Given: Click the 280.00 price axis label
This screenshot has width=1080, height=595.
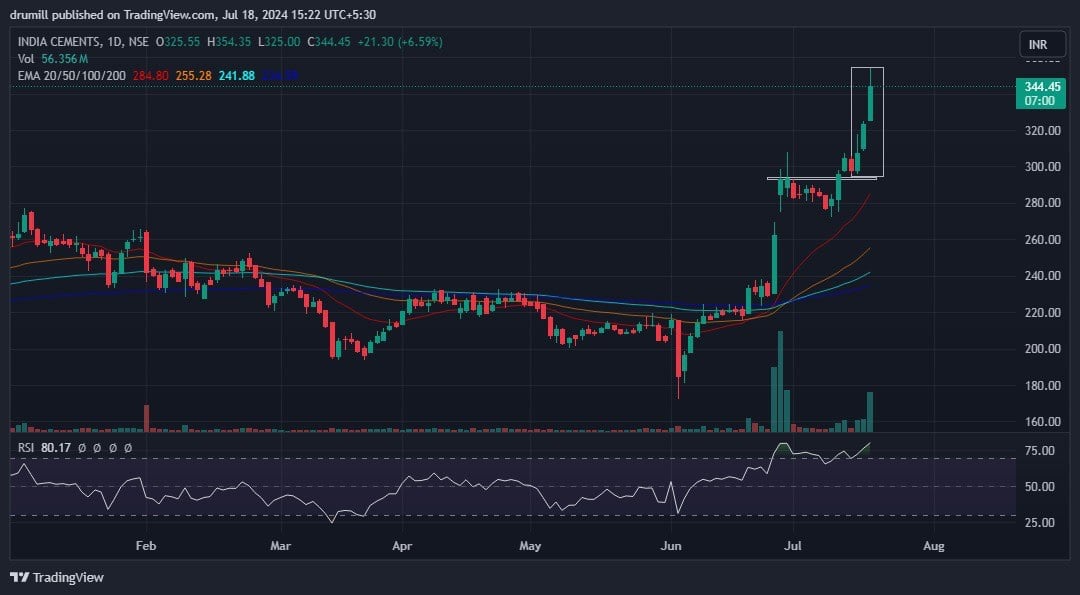Looking at the screenshot, I should [x=1042, y=203].
